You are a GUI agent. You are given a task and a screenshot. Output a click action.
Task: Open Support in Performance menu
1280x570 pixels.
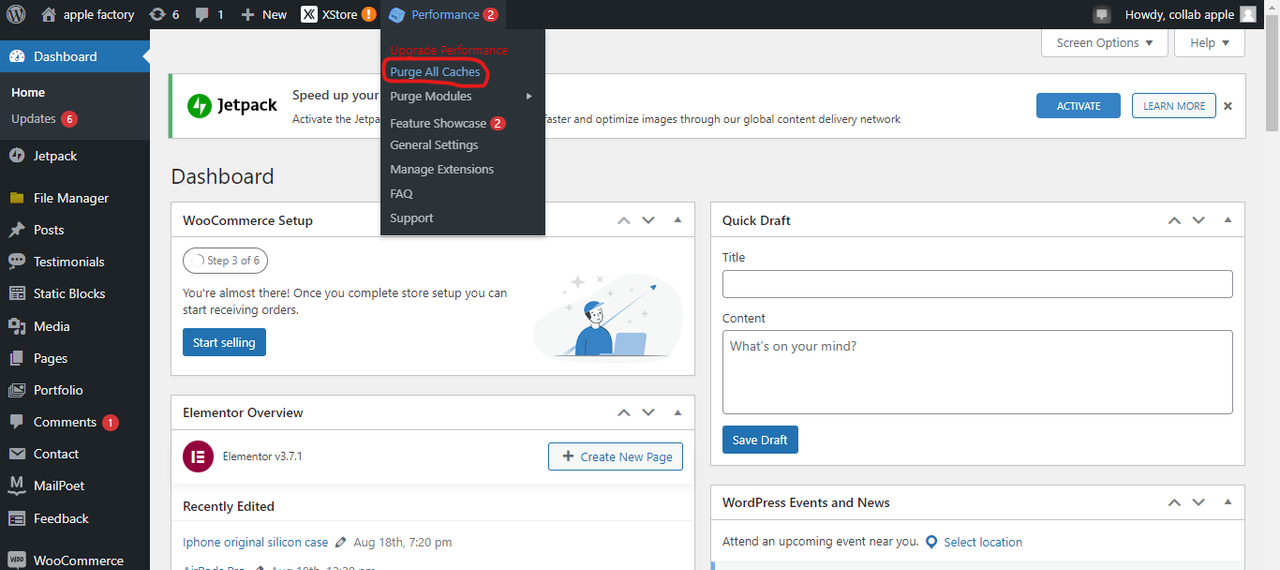412,218
